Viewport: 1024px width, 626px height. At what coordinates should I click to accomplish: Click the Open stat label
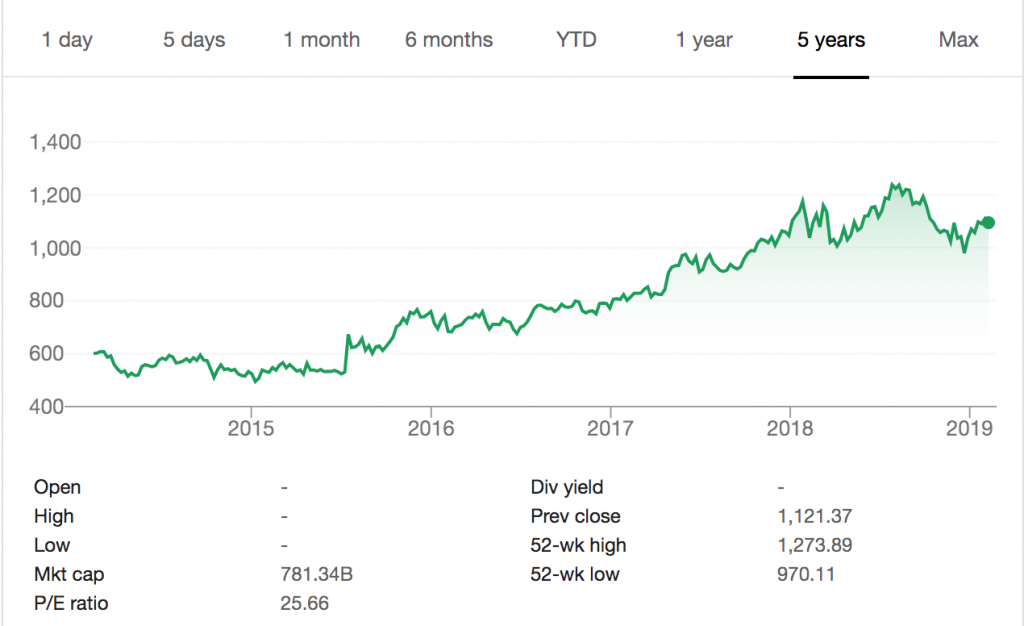(56, 487)
